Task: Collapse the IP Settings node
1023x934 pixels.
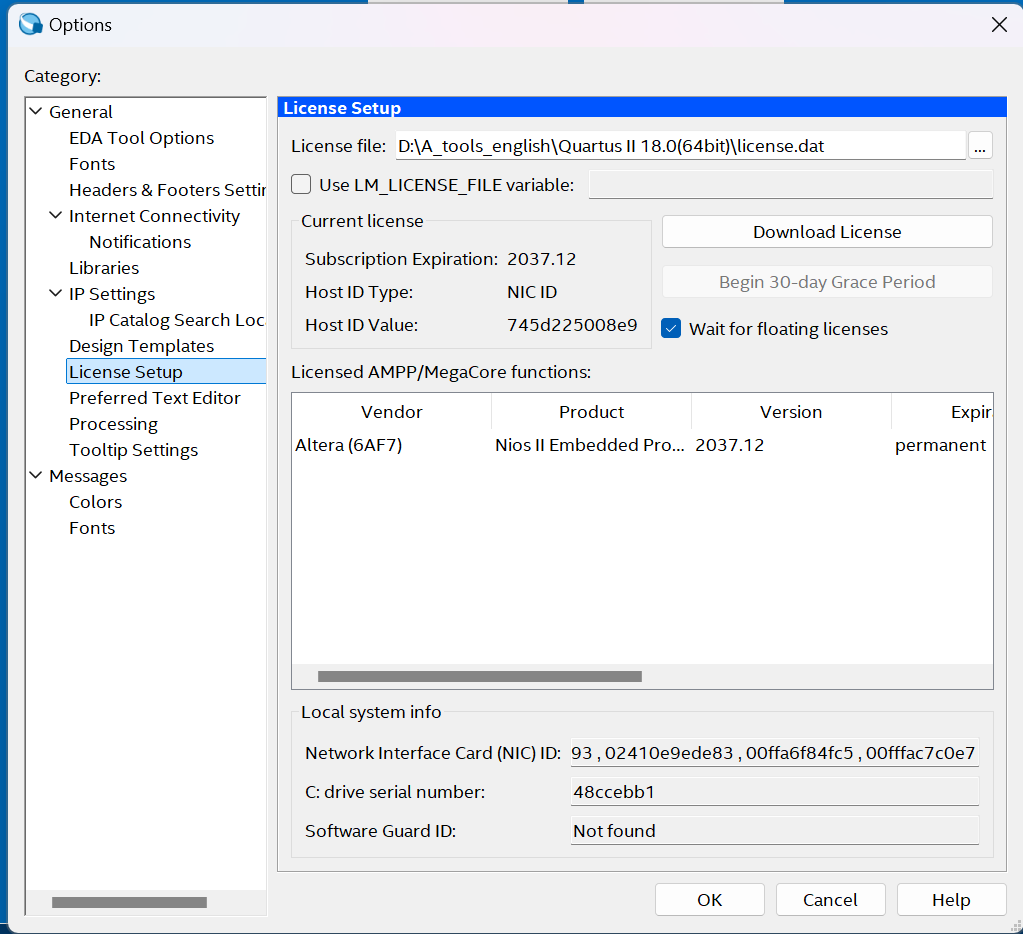Action: click(x=56, y=294)
